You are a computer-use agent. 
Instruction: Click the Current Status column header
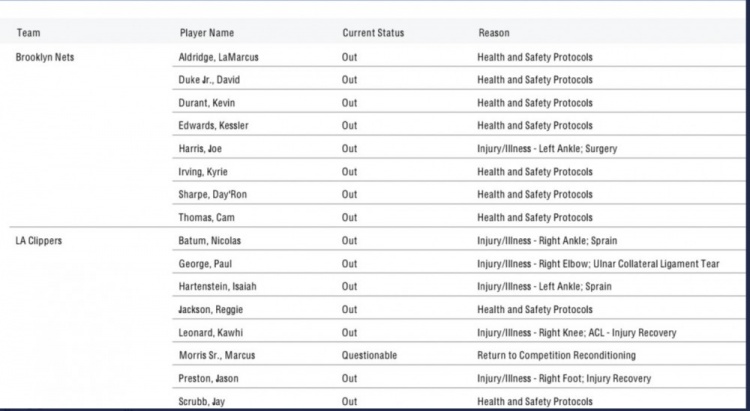(x=373, y=33)
